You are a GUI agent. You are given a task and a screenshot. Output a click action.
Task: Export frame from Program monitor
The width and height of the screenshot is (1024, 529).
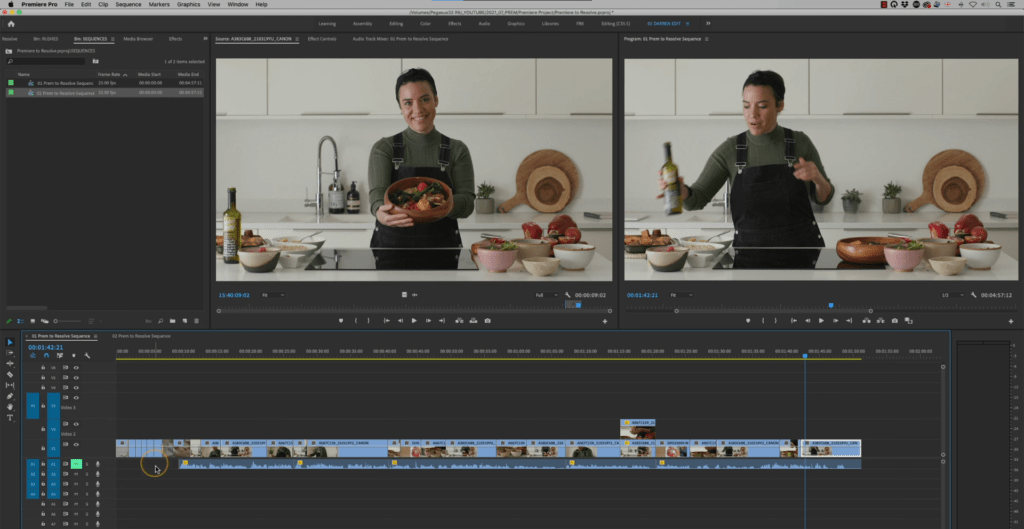pos(894,321)
